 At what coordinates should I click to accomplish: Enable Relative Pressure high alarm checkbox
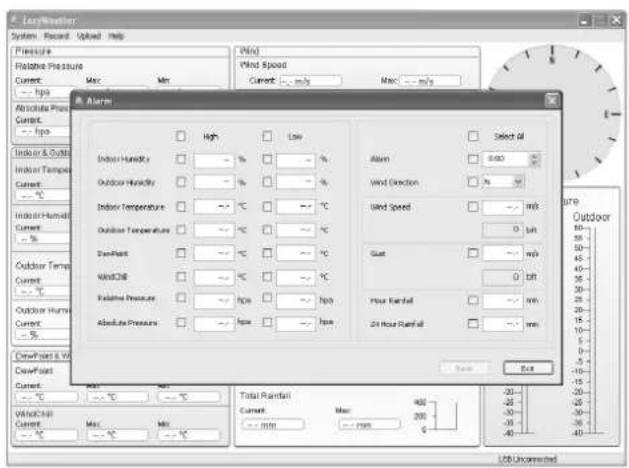[x=181, y=298]
